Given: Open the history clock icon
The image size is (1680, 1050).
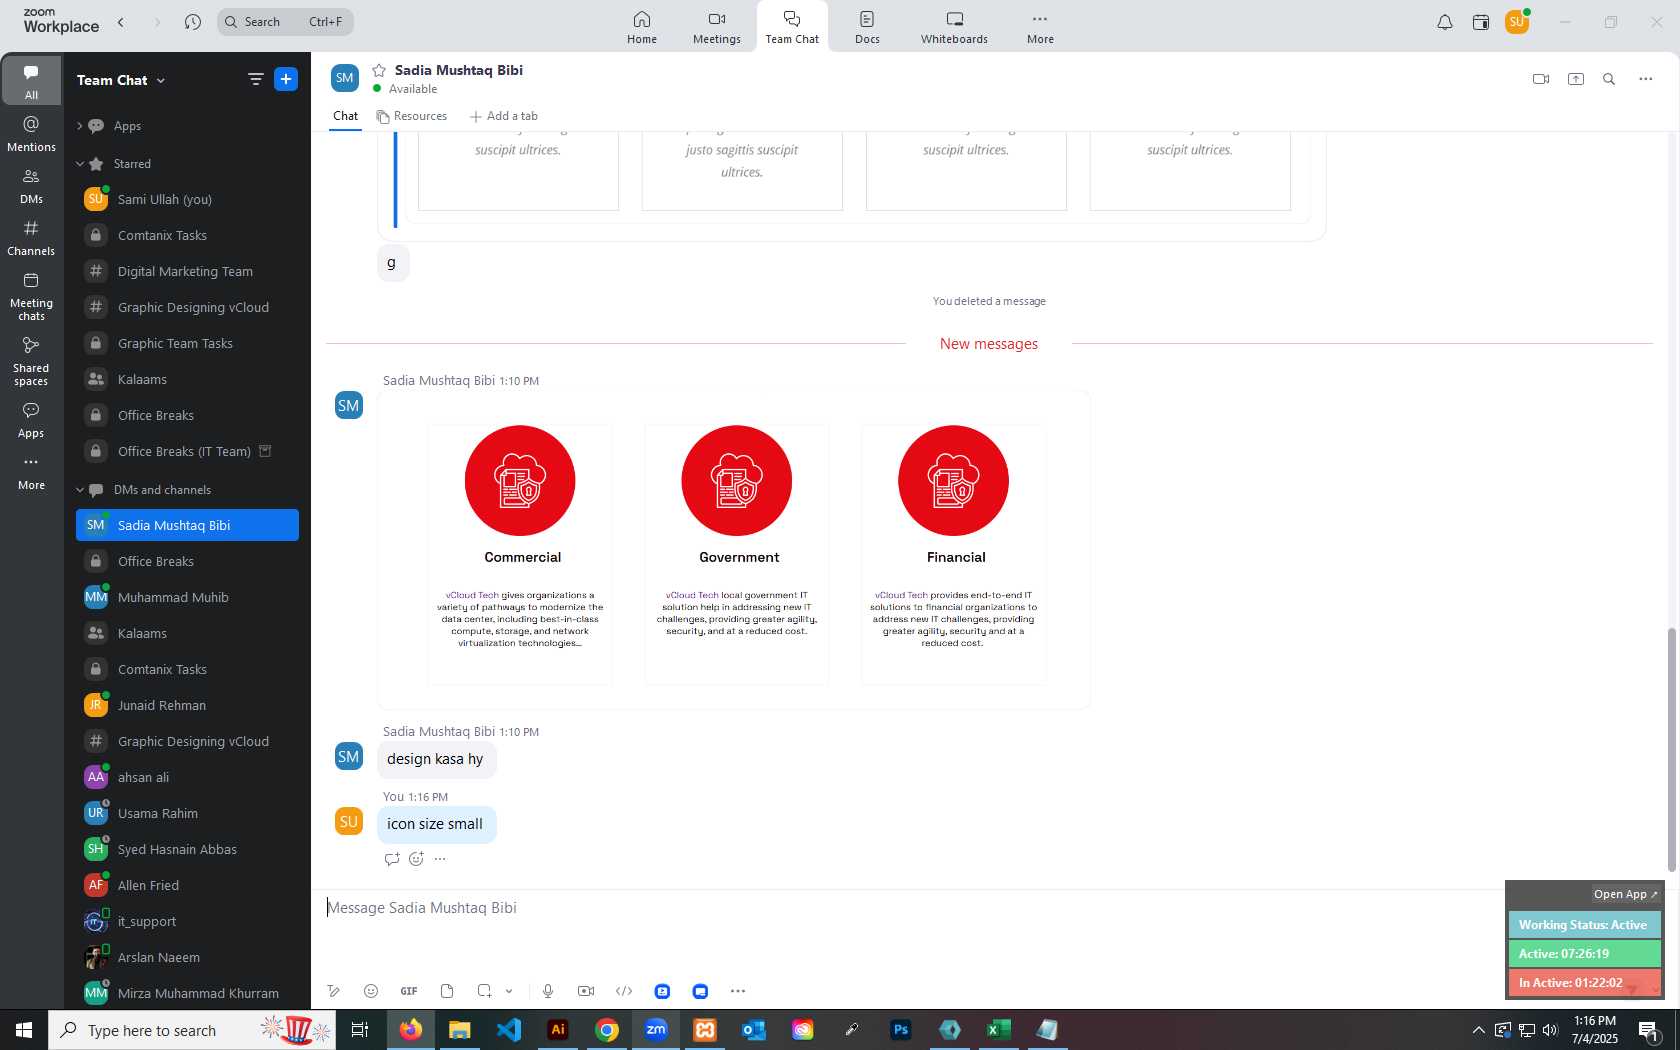Looking at the screenshot, I should [x=193, y=22].
